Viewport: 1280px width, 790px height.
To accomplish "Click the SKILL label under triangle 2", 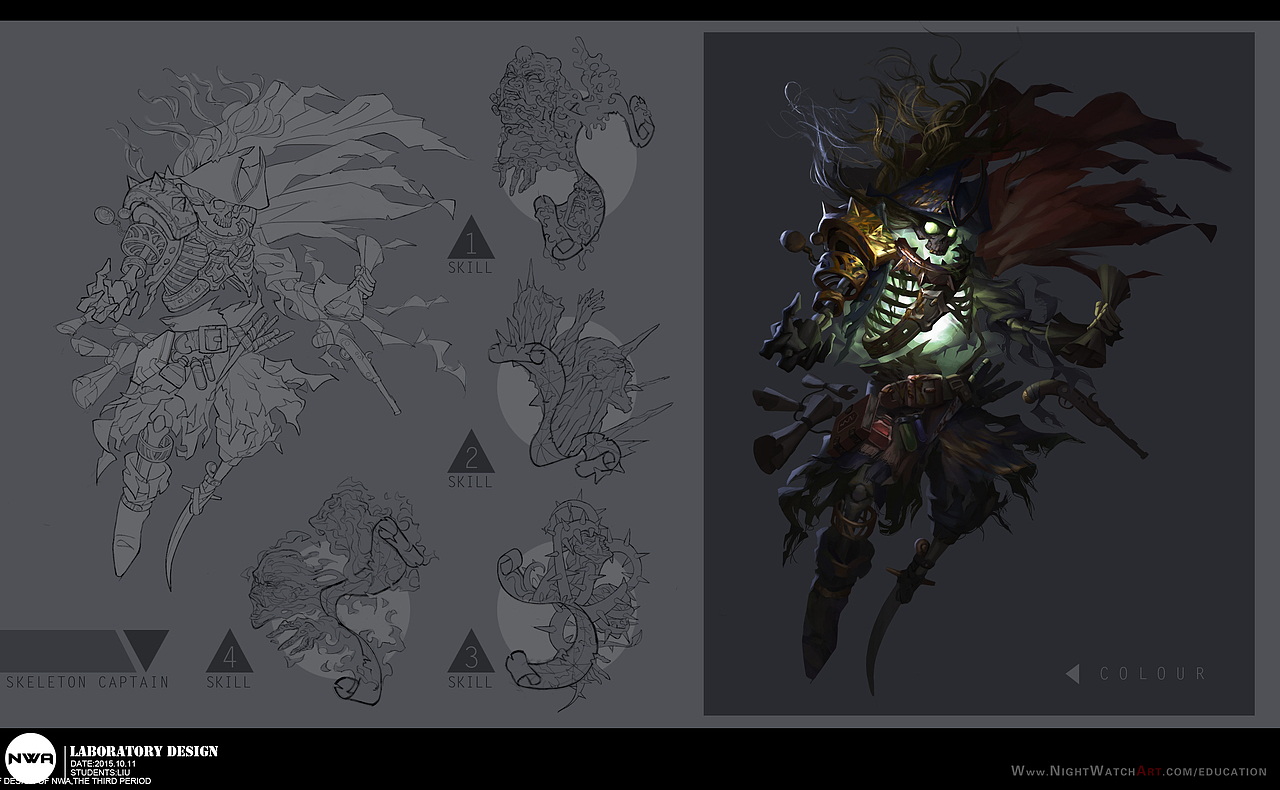I will click(470, 482).
